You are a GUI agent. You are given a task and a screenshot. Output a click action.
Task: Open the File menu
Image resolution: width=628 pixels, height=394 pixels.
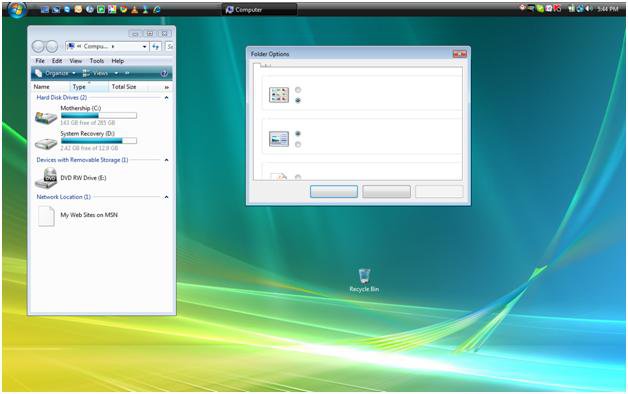pyautogui.click(x=40, y=61)
